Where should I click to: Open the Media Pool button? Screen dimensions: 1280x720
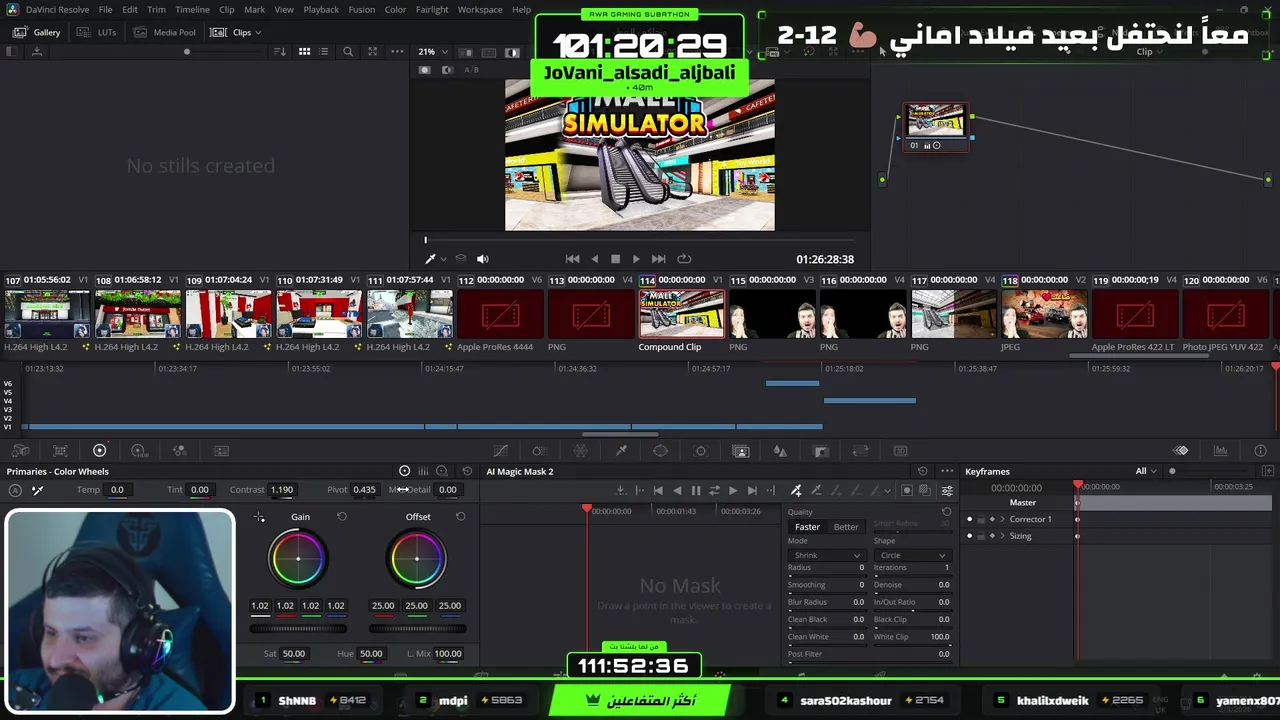[x=165, y=32]
